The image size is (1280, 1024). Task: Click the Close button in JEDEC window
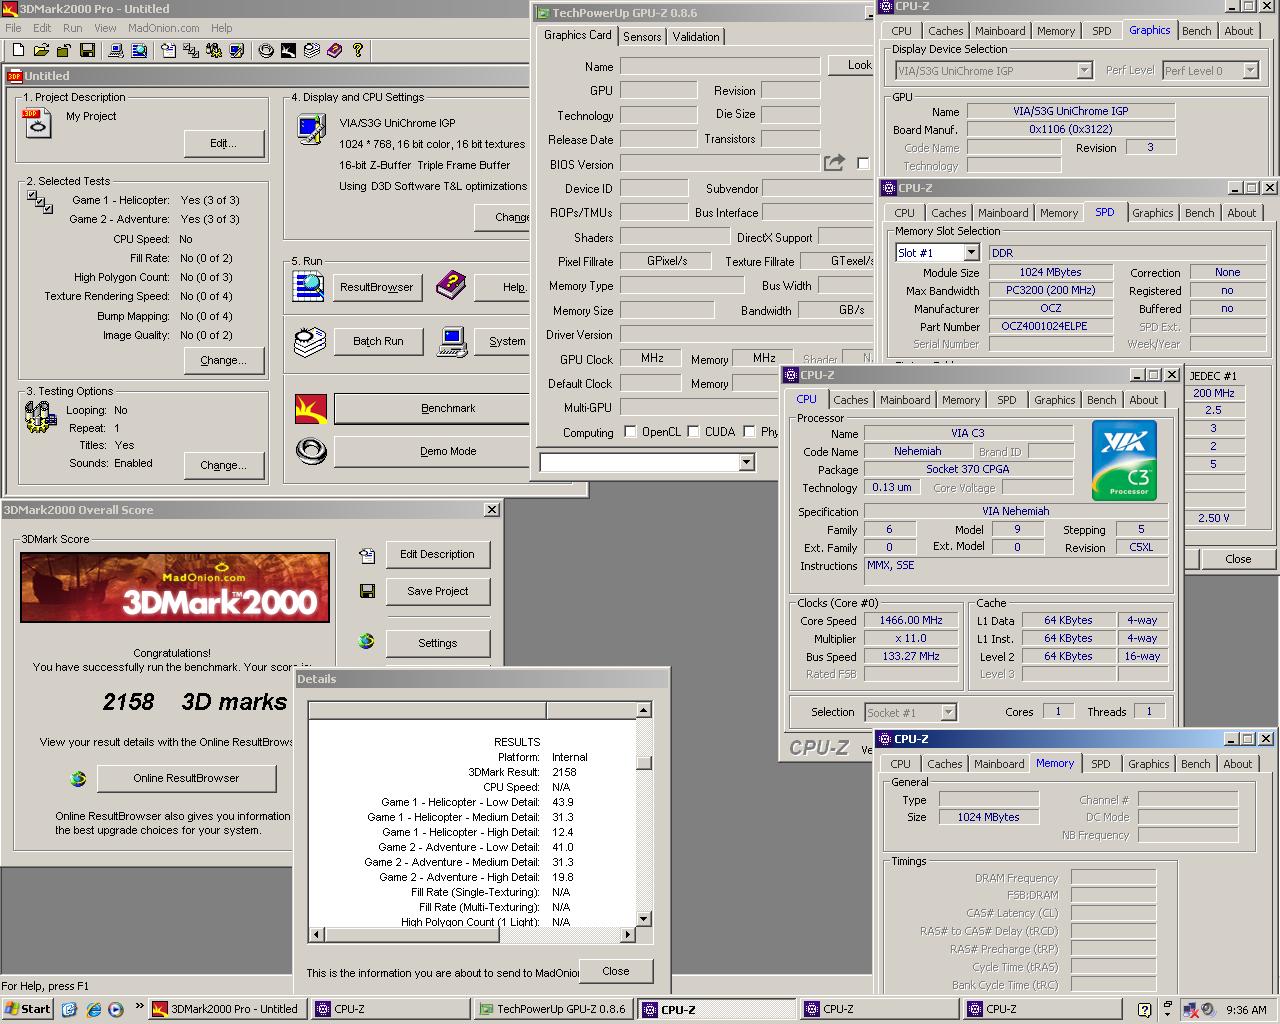1238,559
